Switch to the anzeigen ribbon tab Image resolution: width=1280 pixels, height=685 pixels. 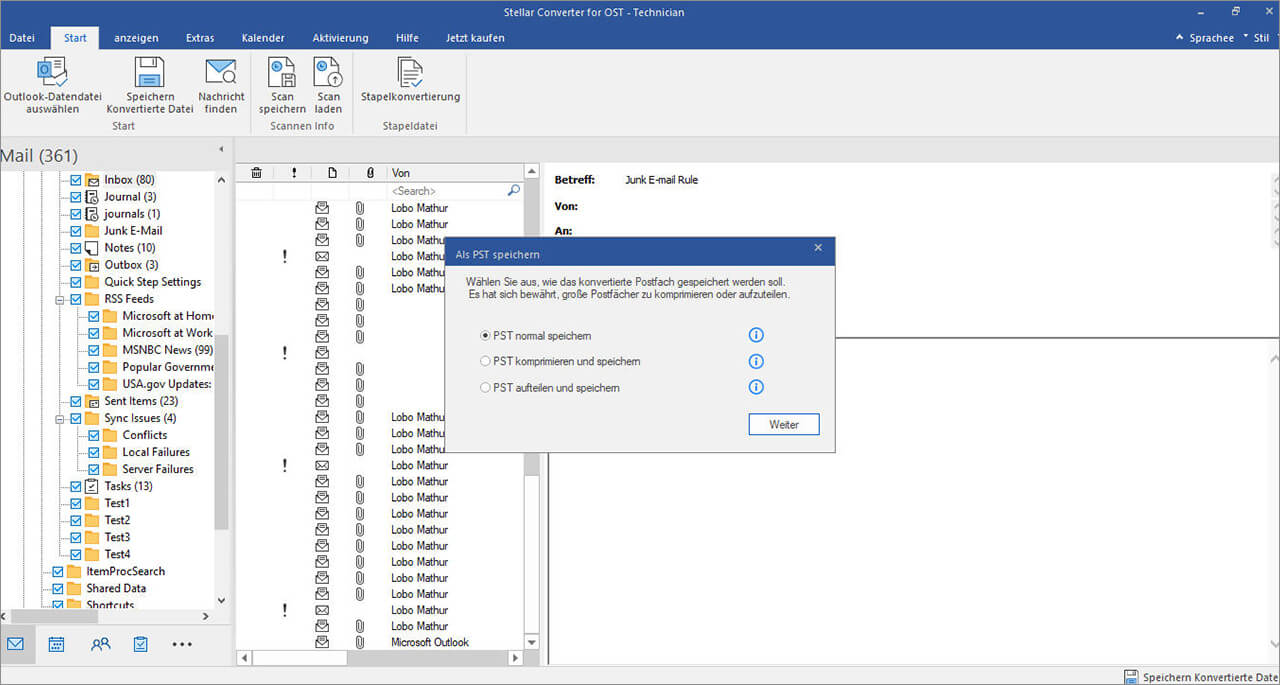(136, 38)
